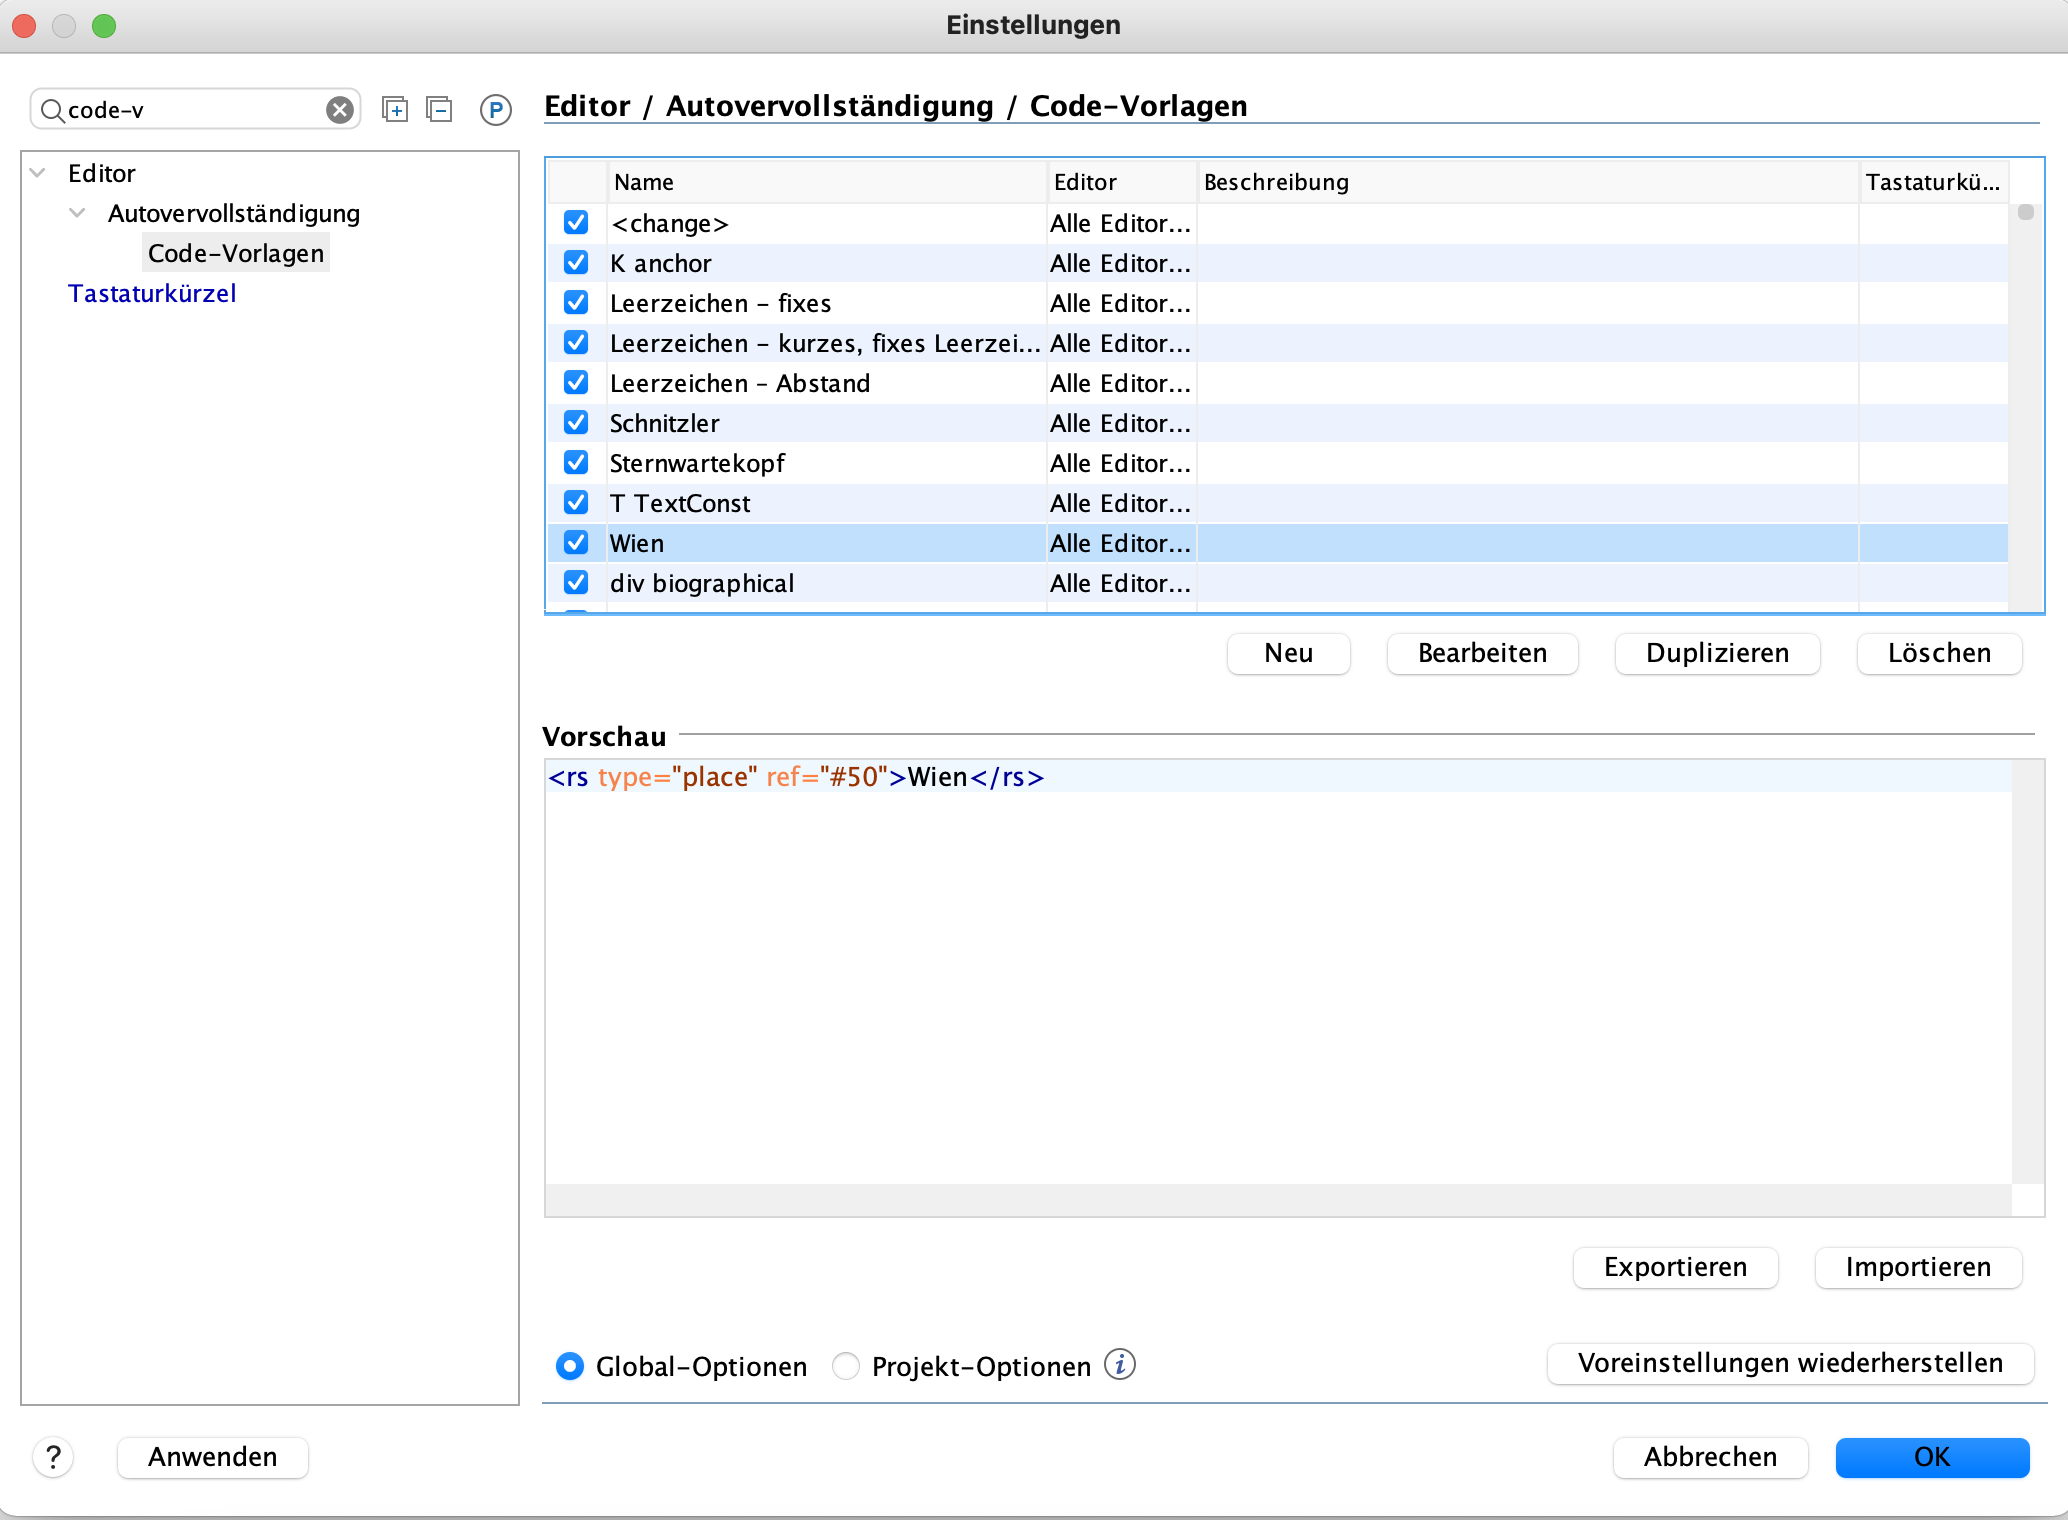
Task: Toggle the Sternwartekopf checkbox
Action: [576, 463]
